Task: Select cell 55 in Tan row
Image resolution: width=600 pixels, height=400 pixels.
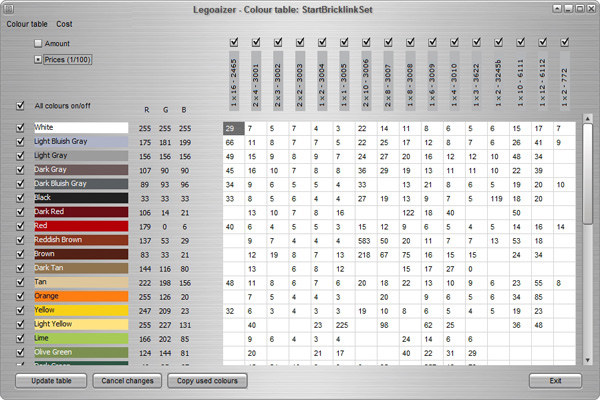Action: pyautogui.click(x=542, y=283)
